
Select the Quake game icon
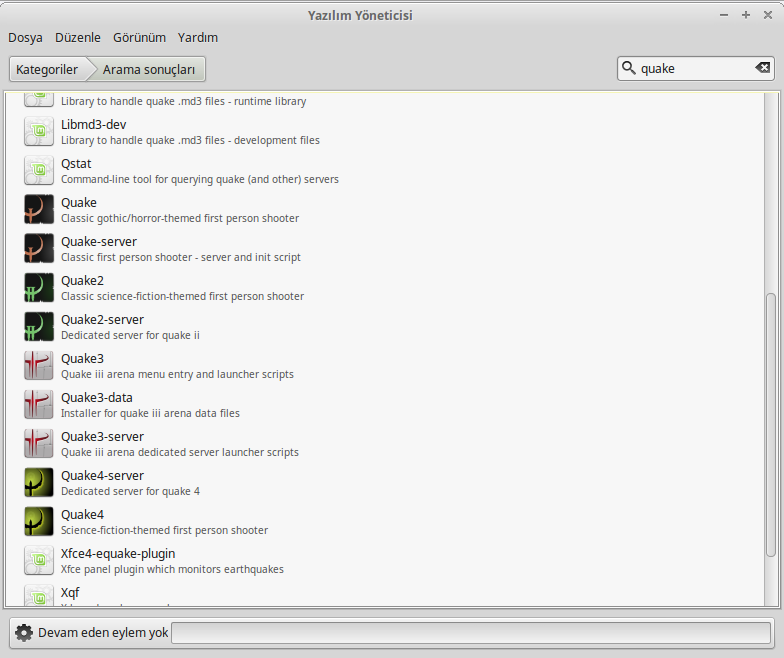point(38,210)
